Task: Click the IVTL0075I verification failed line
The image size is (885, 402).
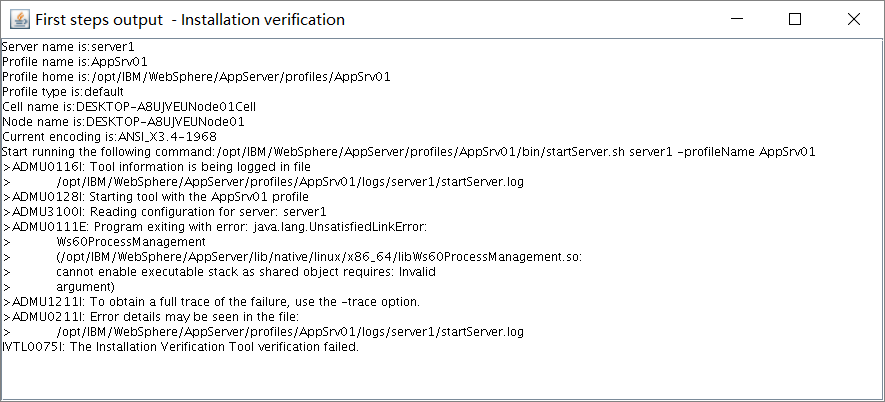Action: click(180, 347)
